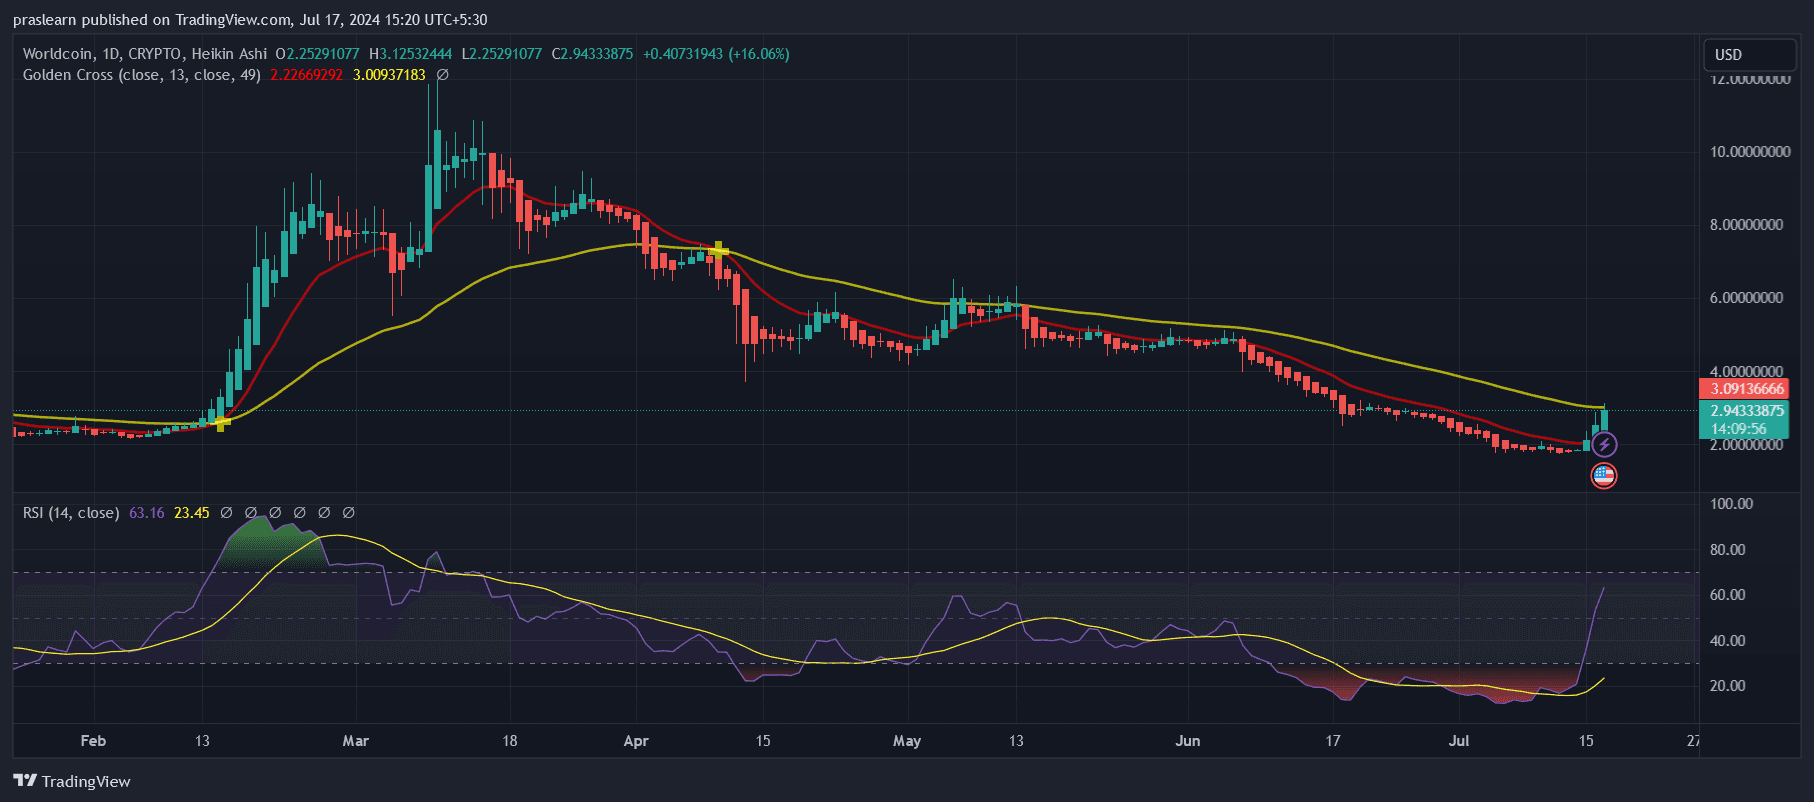Click the Feb label on time axis
This screenshot has width=1814, height=802.
click(93, 740)
